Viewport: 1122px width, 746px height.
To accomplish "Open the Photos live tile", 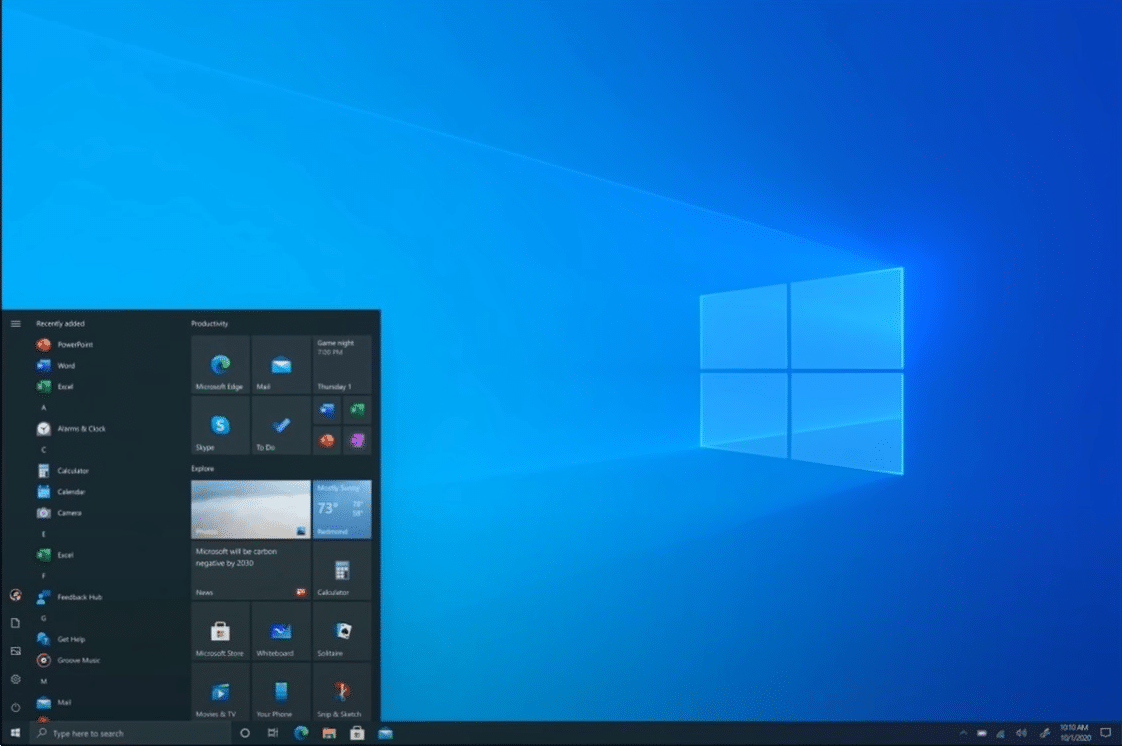I will click(250, 509).
